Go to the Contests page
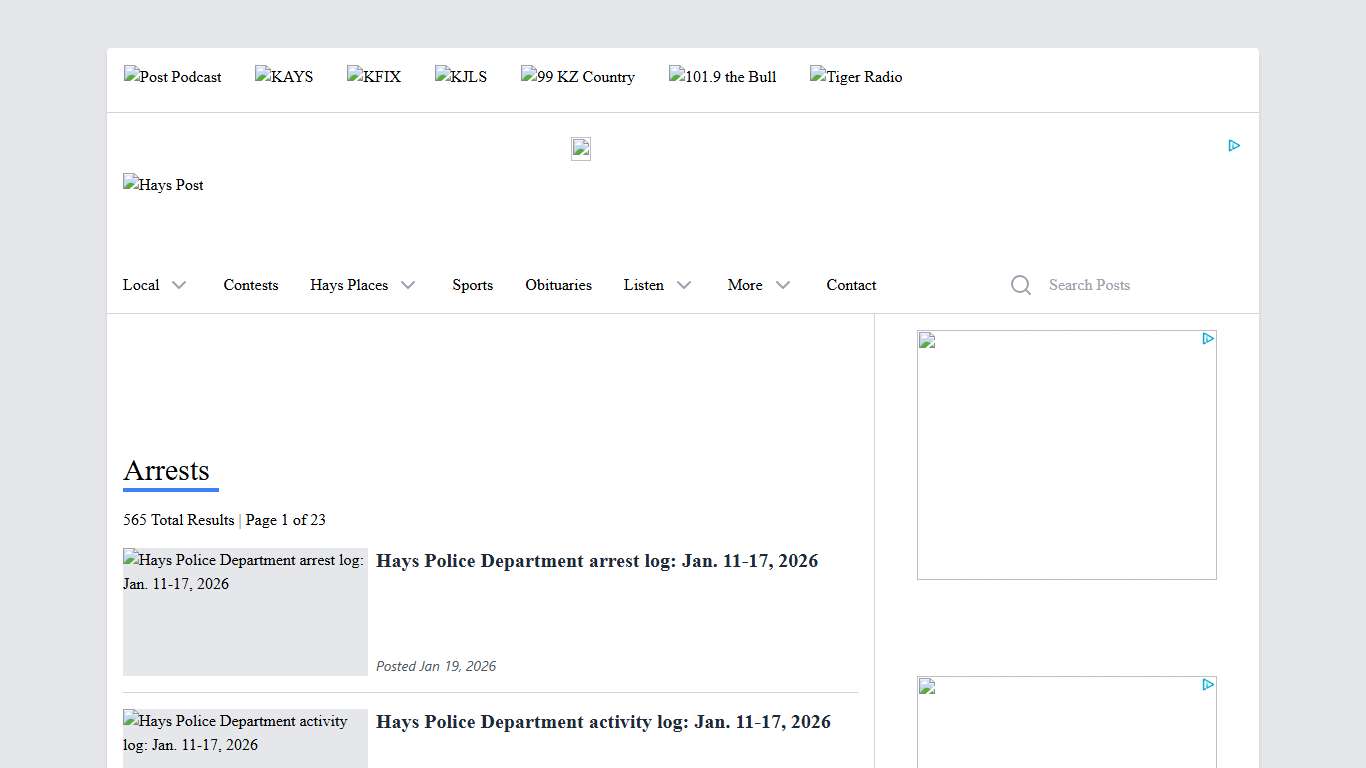1366x768 pixels. coord(251,285)
